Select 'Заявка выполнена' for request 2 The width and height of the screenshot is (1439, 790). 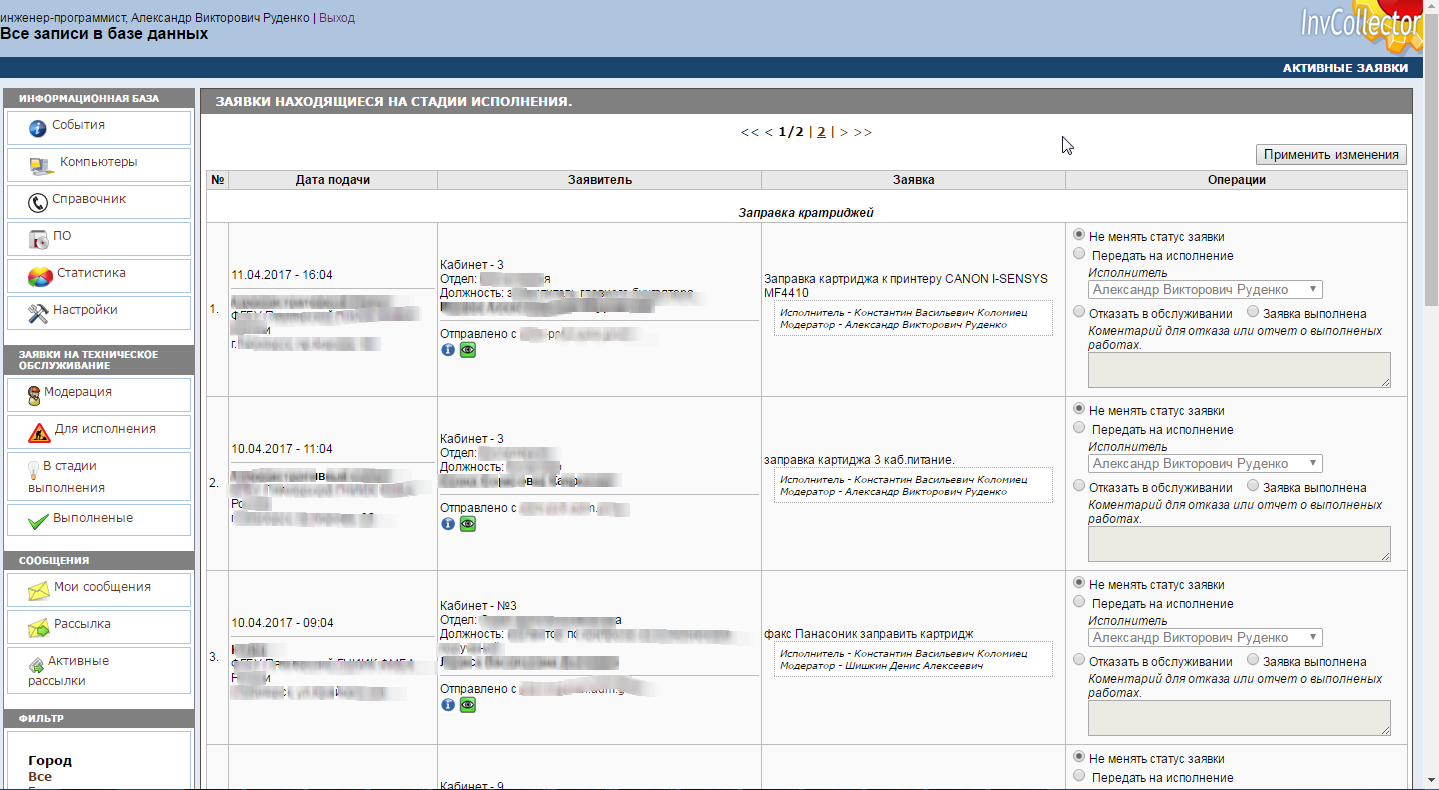[x=1253, y=486]
